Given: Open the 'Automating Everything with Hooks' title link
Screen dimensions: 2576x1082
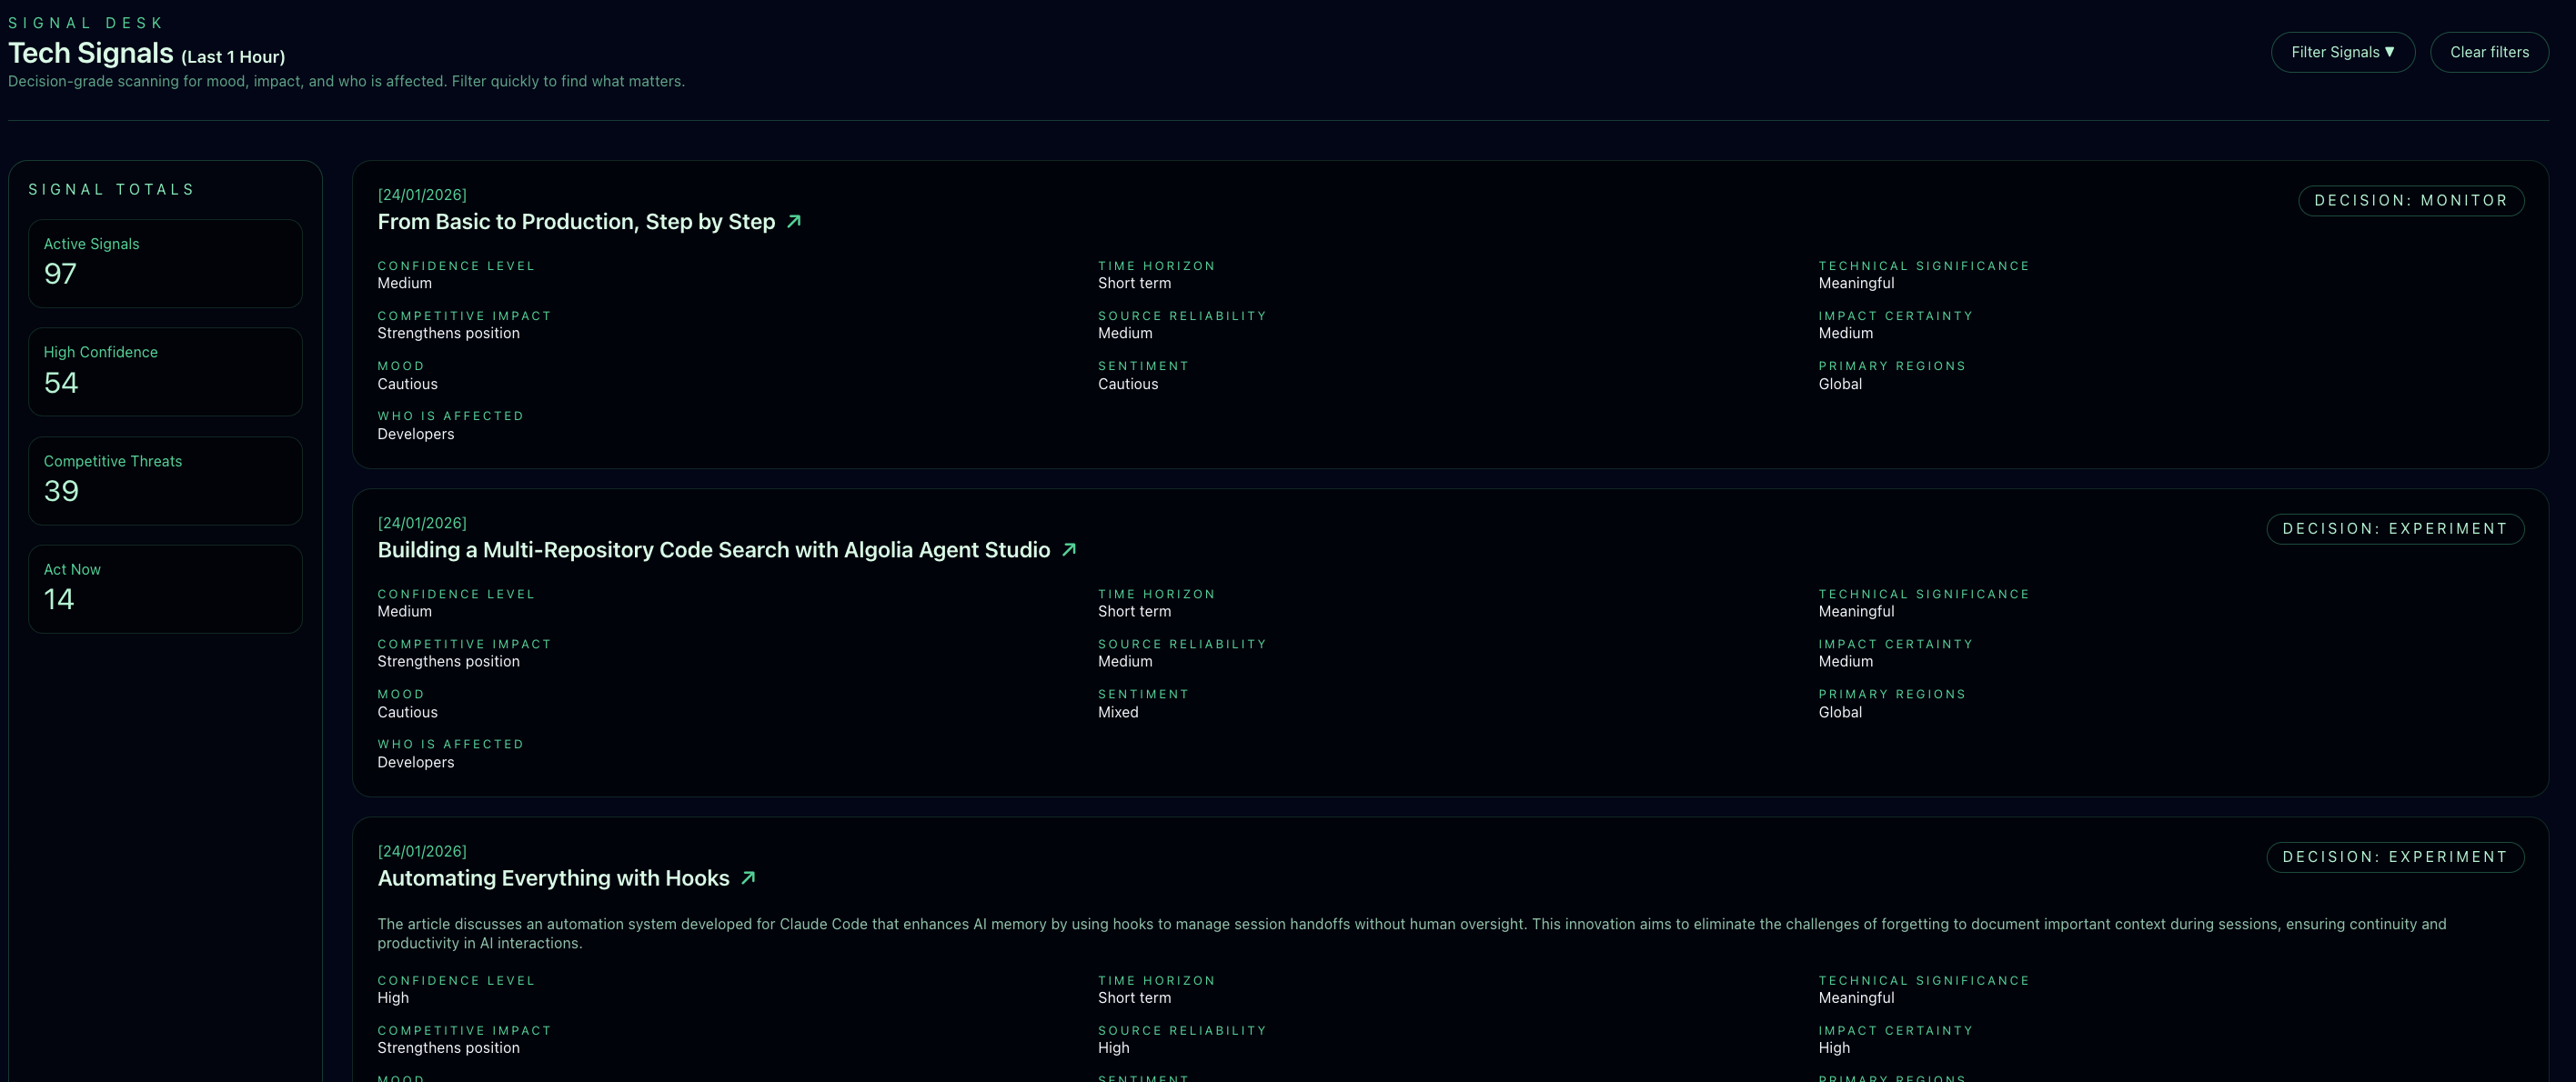Looking at the screenshot, I should 553,878.
